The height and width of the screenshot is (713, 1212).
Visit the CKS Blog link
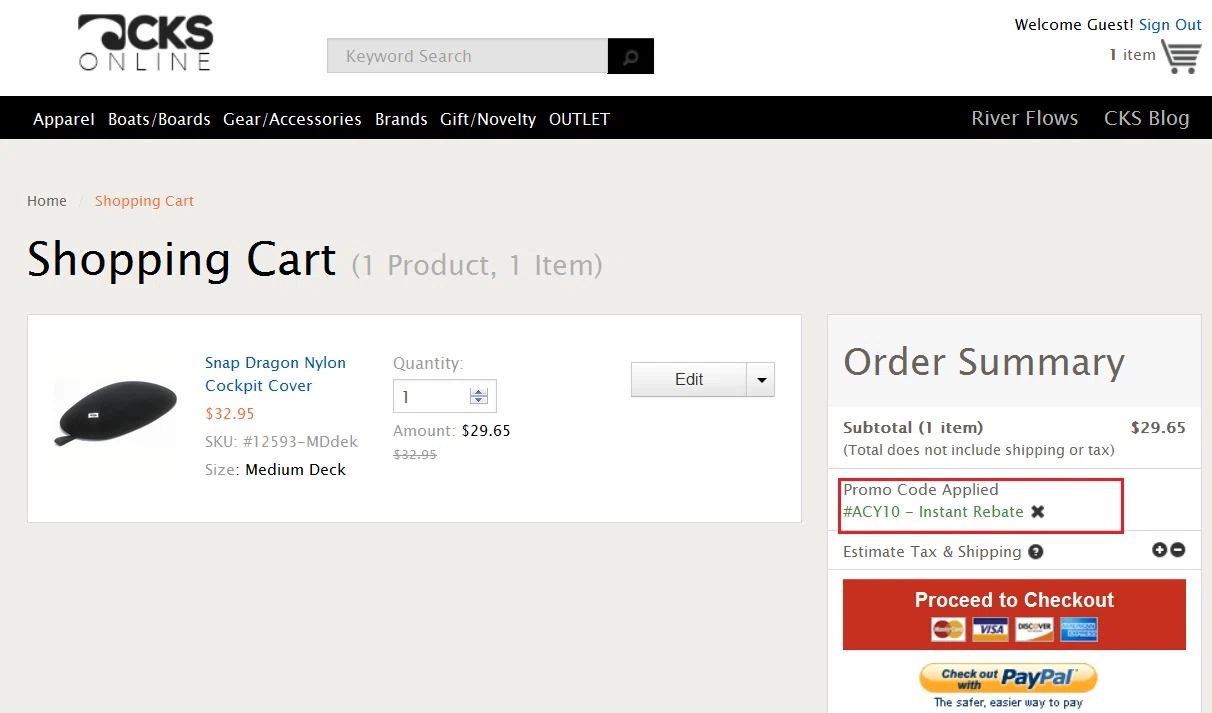coord(1147,118)
